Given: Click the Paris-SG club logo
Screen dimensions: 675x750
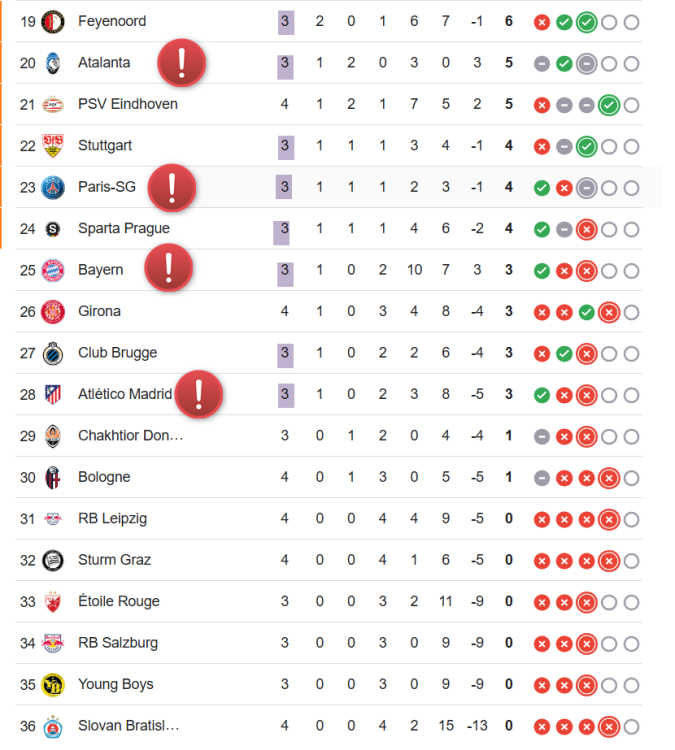Looking at the screenshot, I should [53, 188].
